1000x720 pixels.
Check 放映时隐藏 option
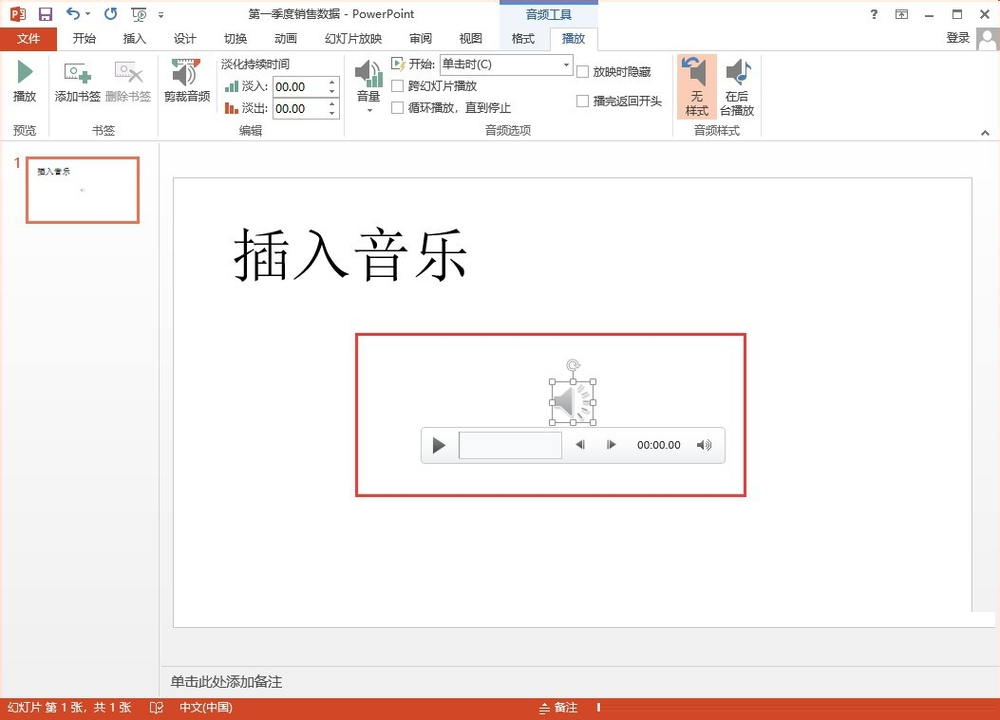tap(582, 72)
